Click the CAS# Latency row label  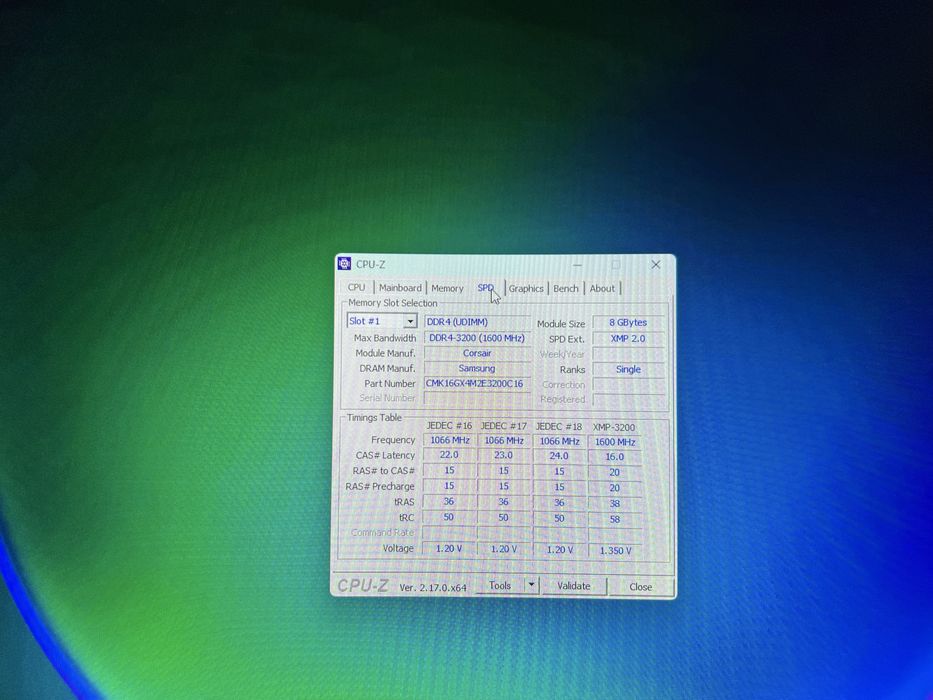click(x=385, y=455)
